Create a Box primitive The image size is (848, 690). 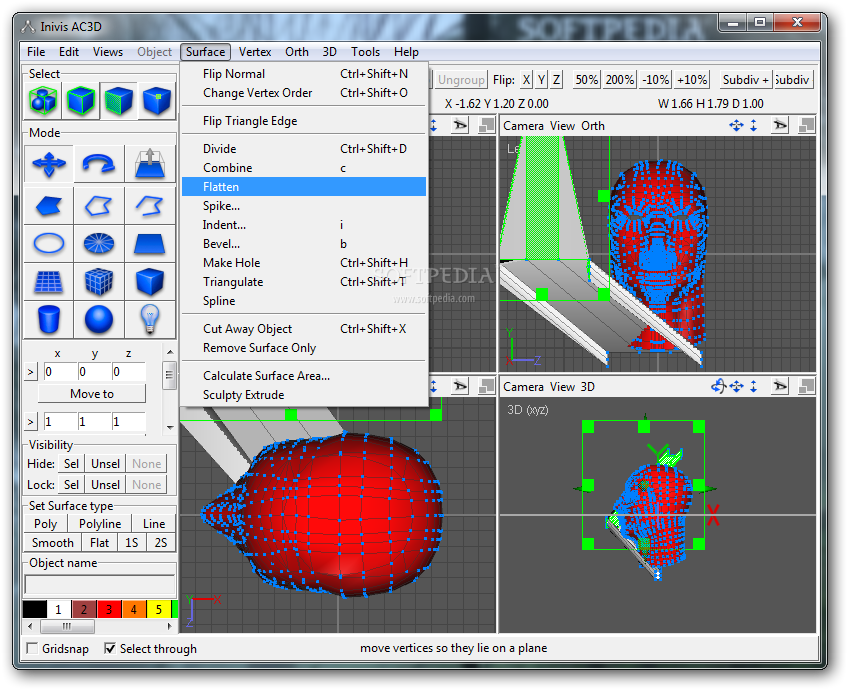click(150, 281)
